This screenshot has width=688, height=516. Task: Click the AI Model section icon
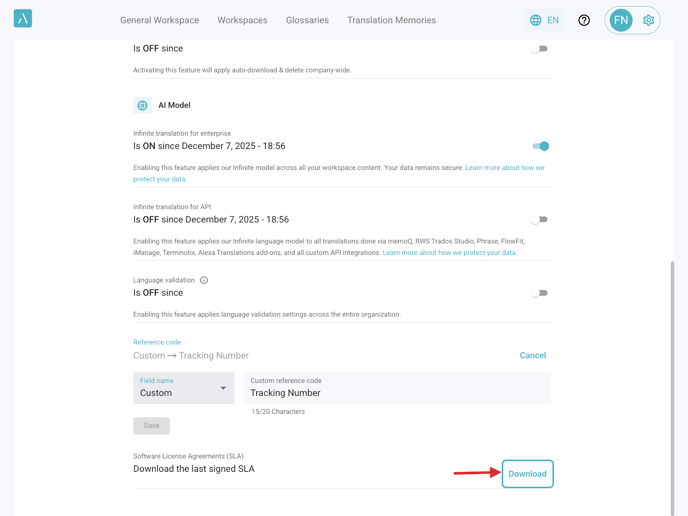click(142, 105)
